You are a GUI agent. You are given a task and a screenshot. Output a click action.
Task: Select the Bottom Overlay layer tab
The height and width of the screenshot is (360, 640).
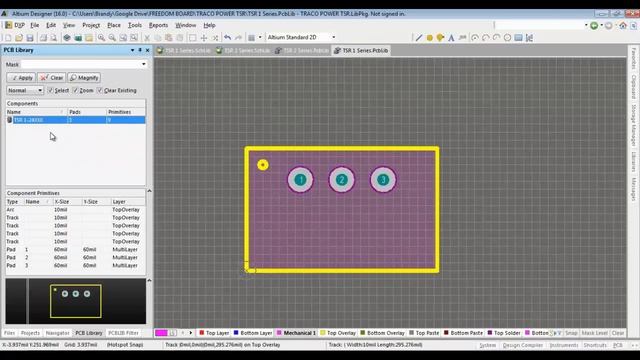[x=382, y=333]
